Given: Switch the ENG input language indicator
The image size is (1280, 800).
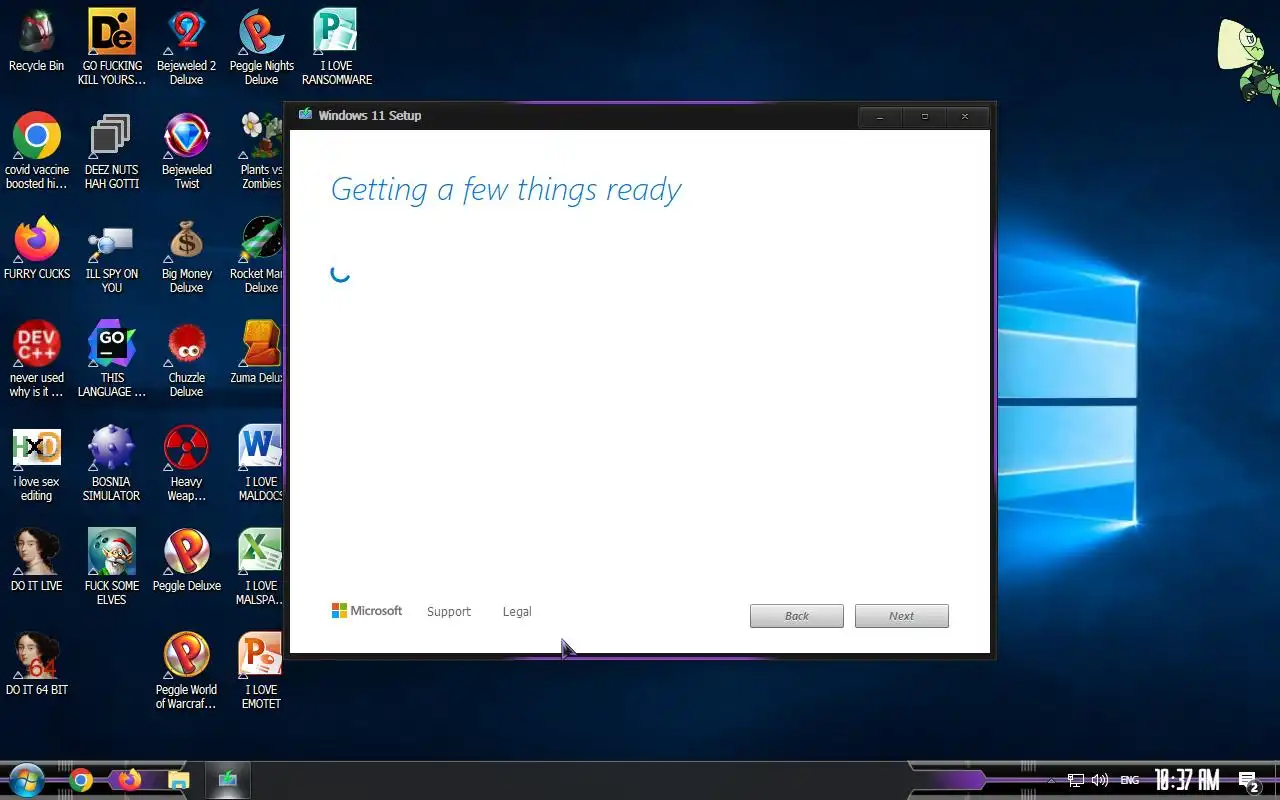Looking at the screenshot, I should tap(1130, 780).
